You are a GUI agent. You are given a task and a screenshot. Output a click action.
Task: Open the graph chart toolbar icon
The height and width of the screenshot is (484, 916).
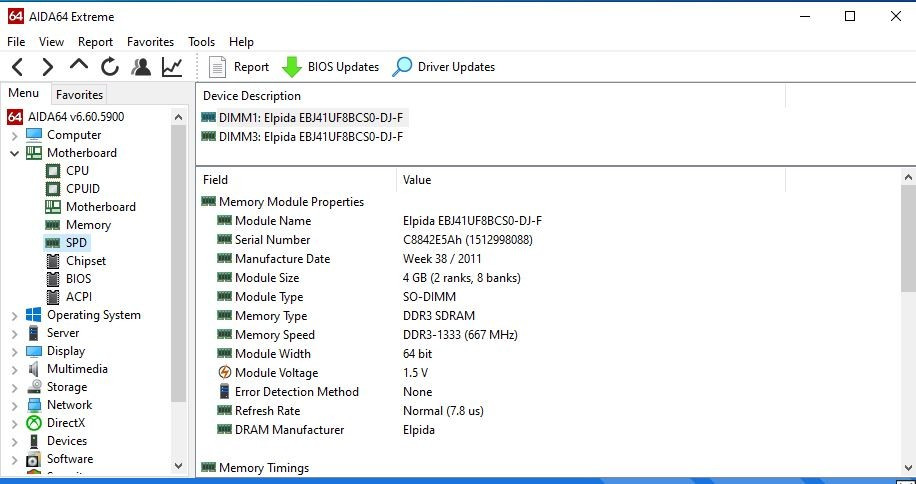(x=172, y=67)
